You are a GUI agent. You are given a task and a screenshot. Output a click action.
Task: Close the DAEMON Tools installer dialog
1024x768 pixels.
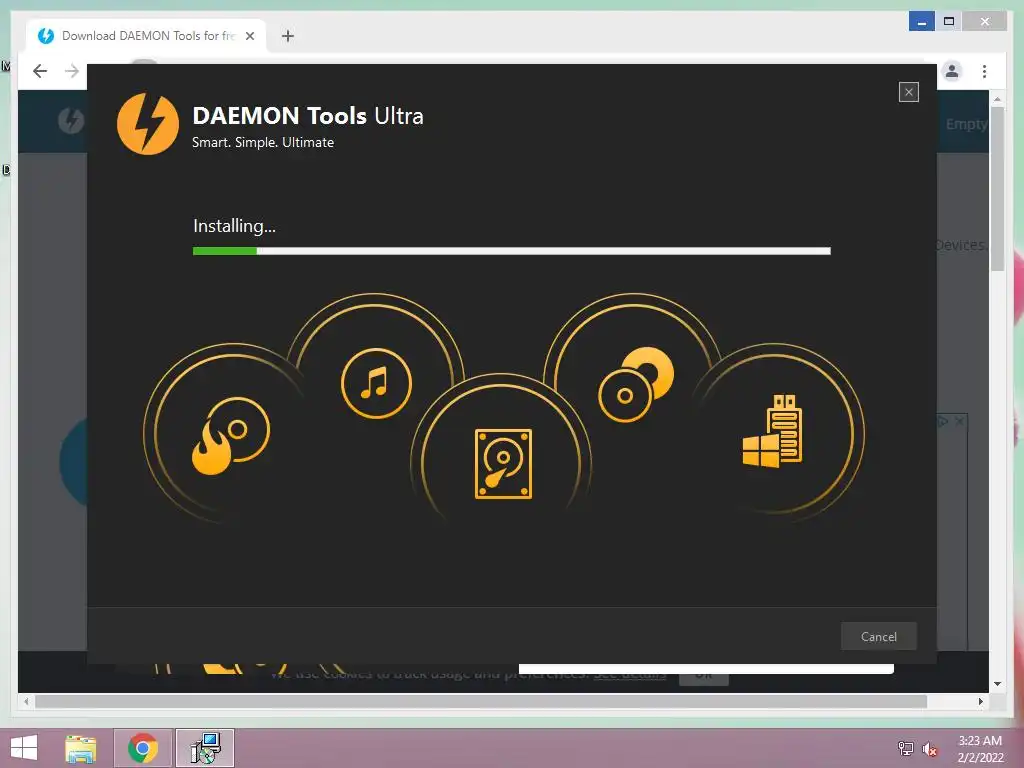click(x=908, y=92)
